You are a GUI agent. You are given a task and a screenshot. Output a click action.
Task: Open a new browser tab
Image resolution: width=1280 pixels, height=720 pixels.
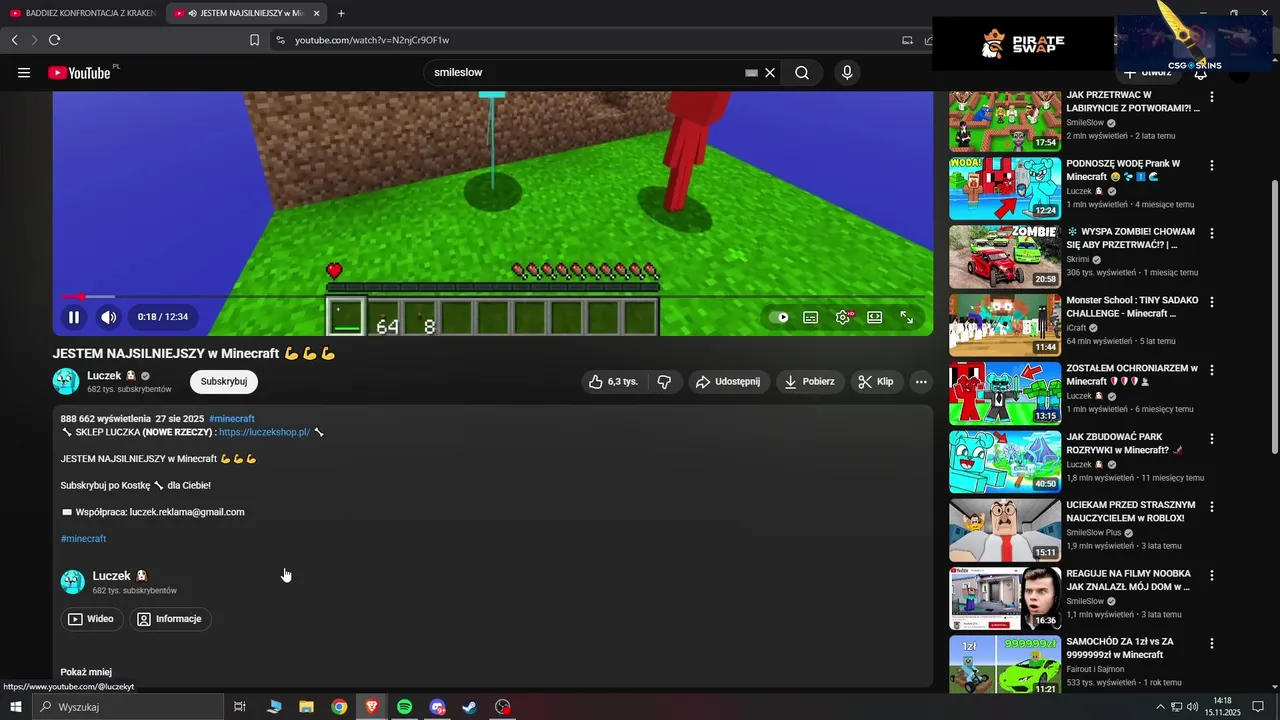point(341,13)
